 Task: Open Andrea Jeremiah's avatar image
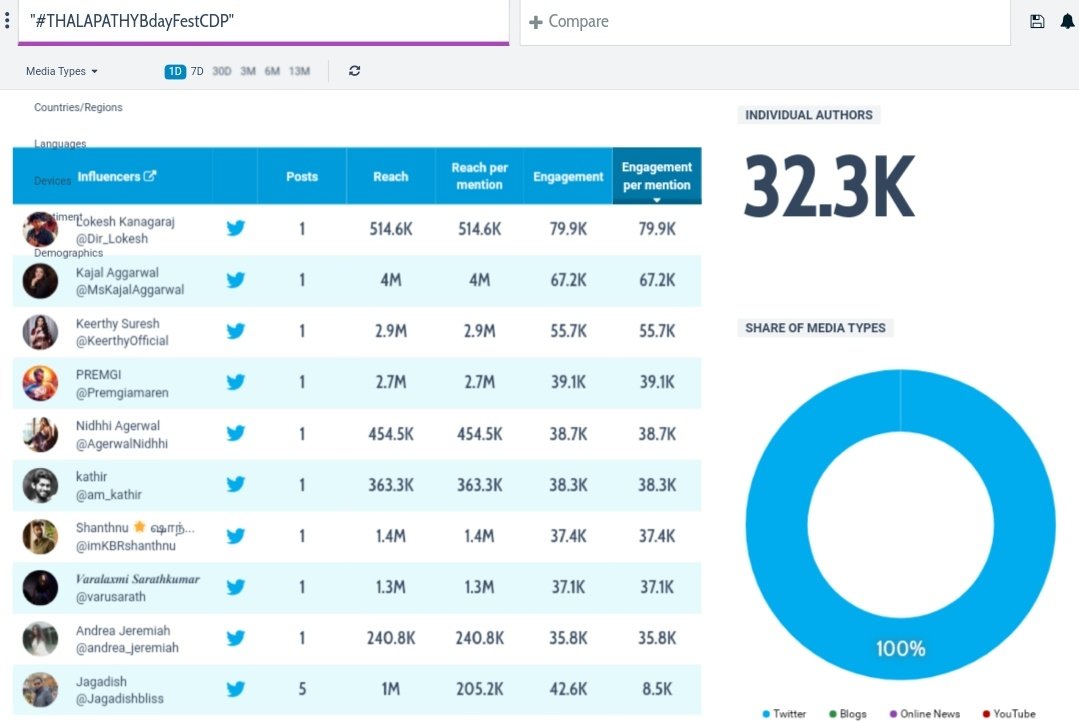pyautogui.click(x=40, y=638)
